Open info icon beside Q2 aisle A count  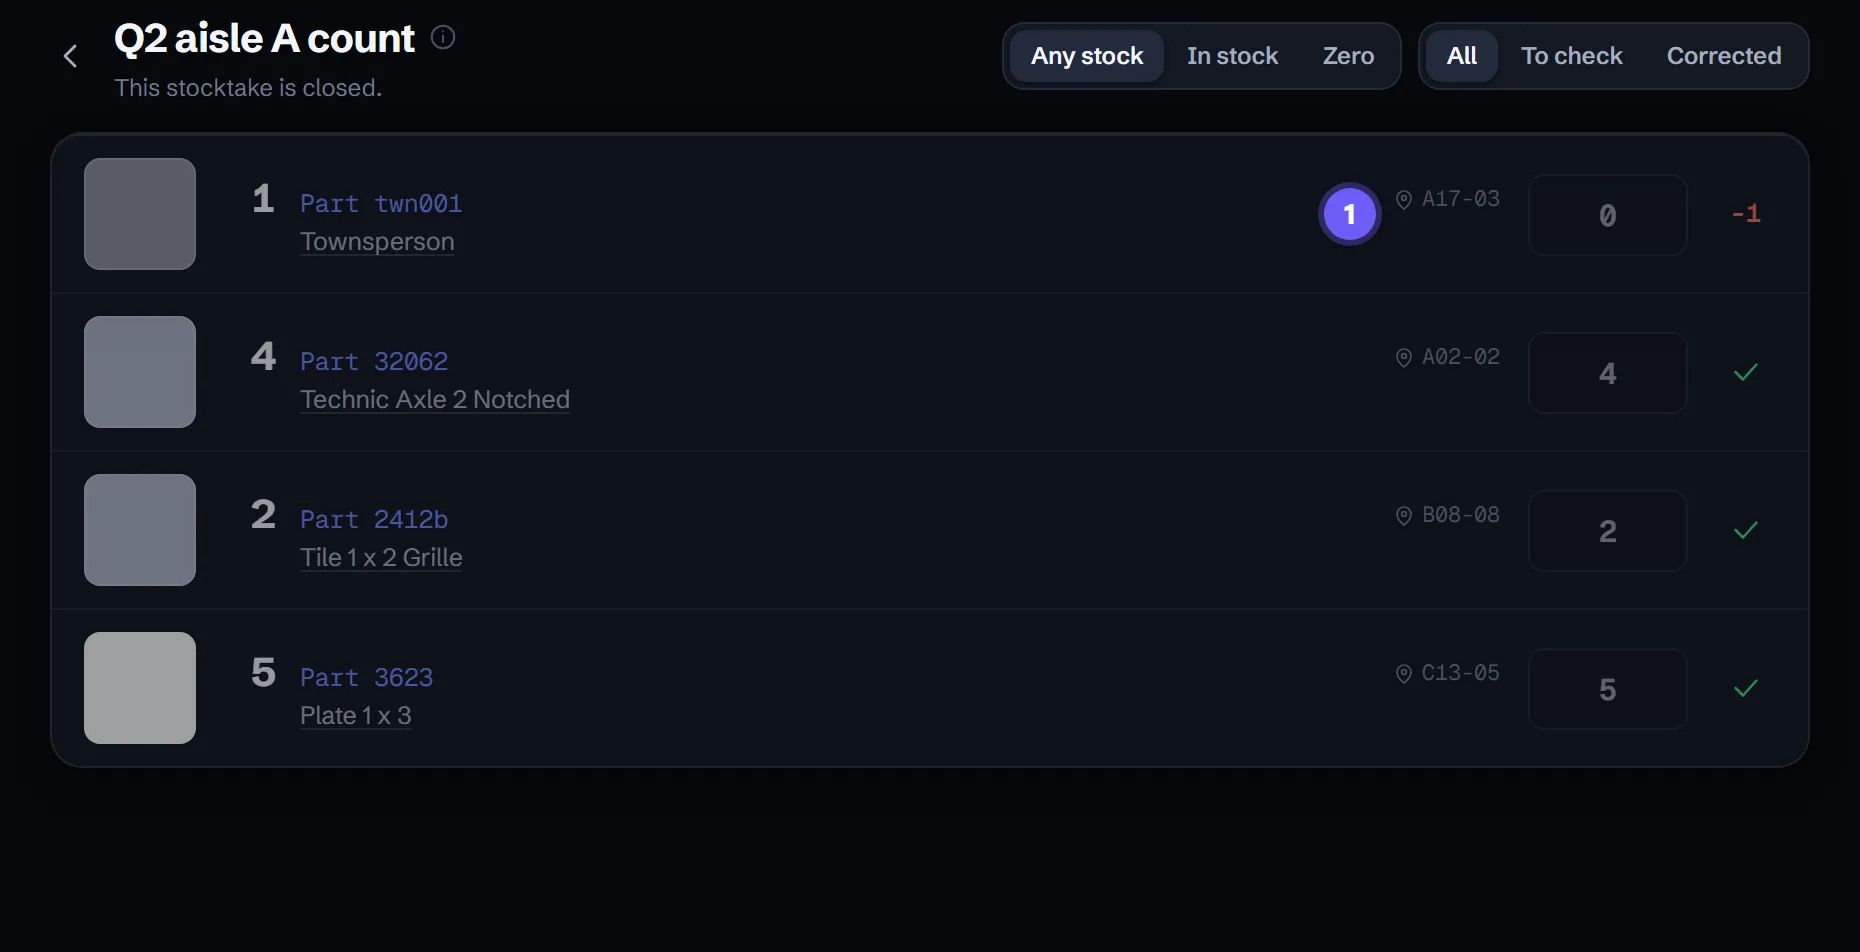tap(443, 38)
